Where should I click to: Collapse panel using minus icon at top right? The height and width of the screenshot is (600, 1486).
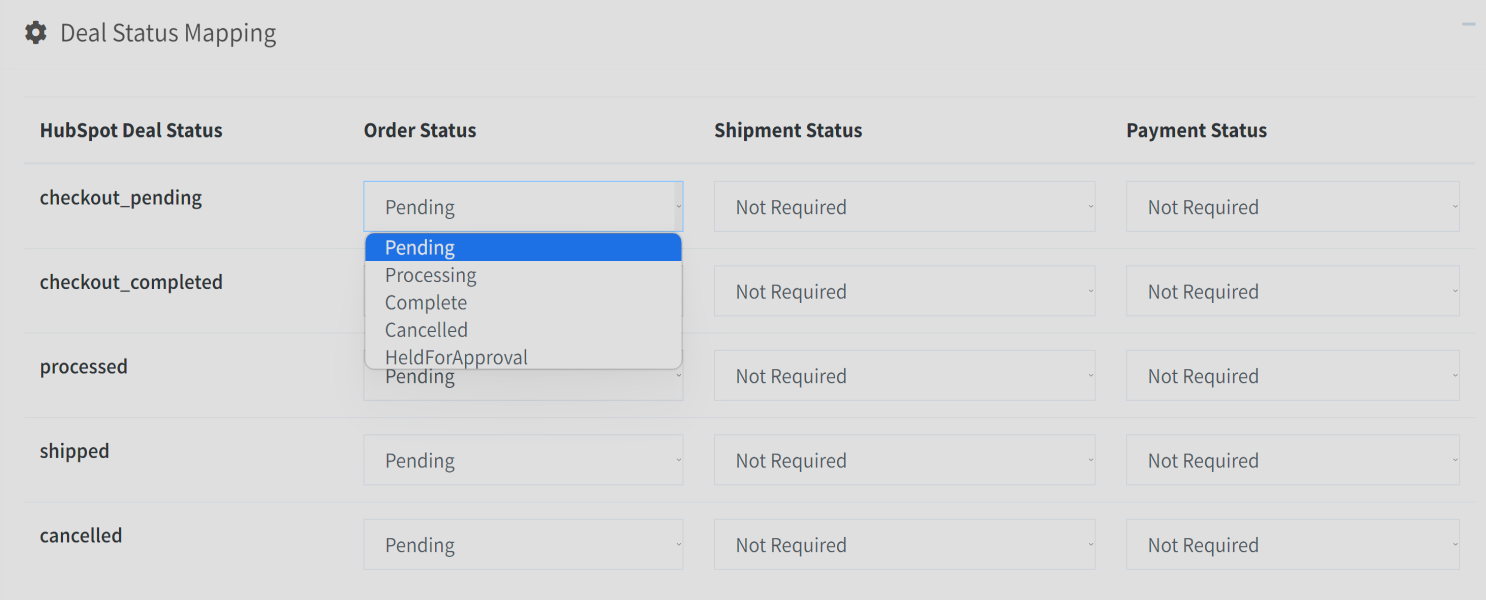click(1468, 24)
